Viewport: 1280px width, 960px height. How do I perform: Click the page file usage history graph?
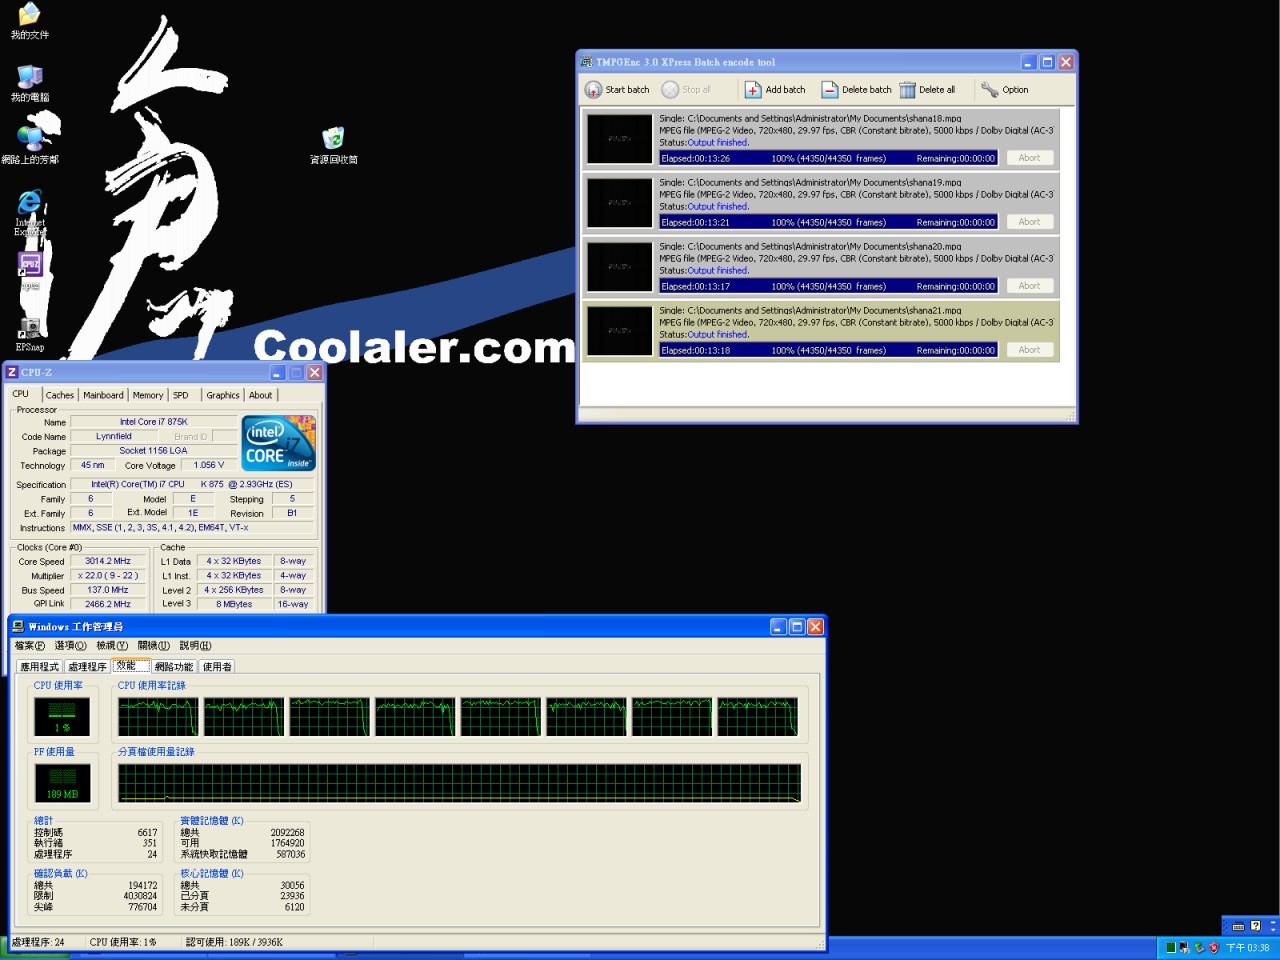click(460, 783)
